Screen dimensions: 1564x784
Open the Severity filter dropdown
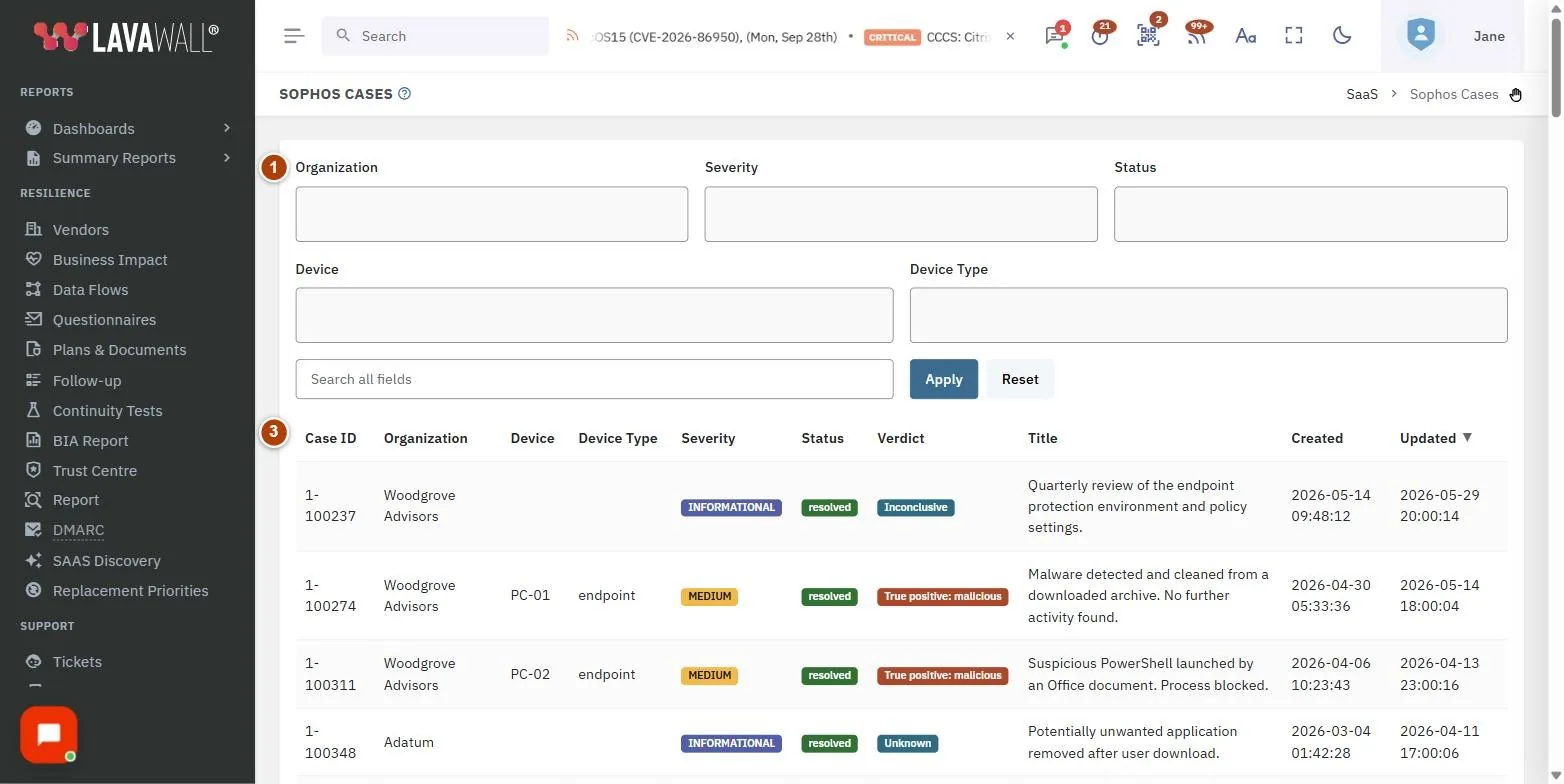click(901, 214)
